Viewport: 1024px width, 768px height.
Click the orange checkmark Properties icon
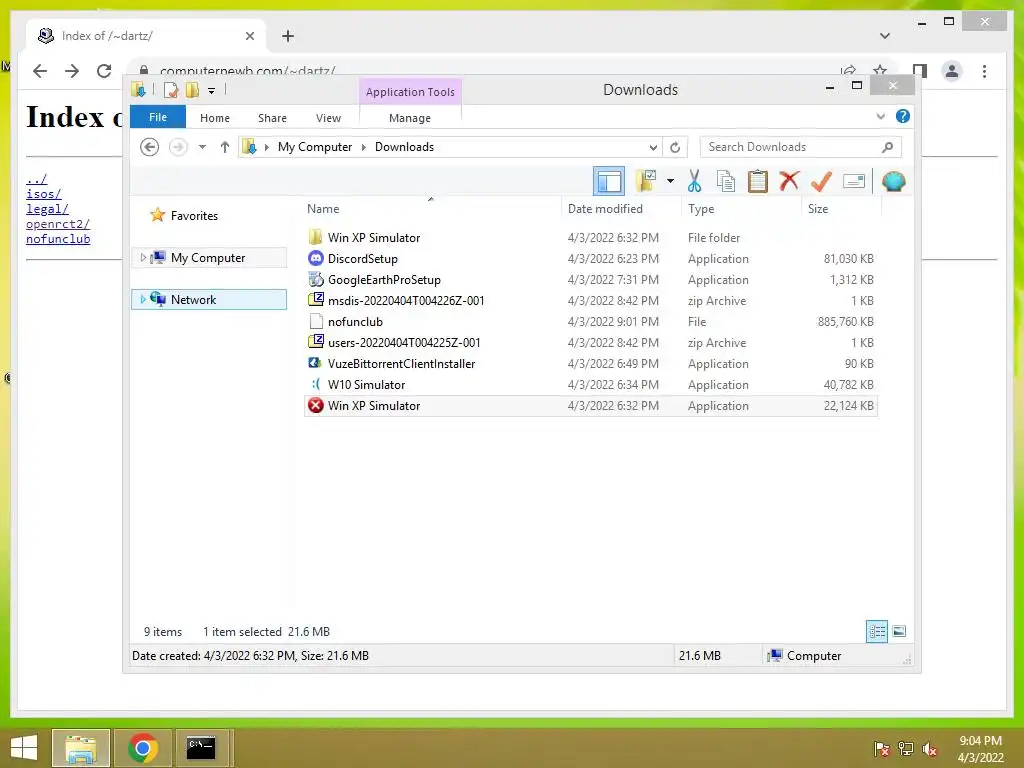coord(821,181)
